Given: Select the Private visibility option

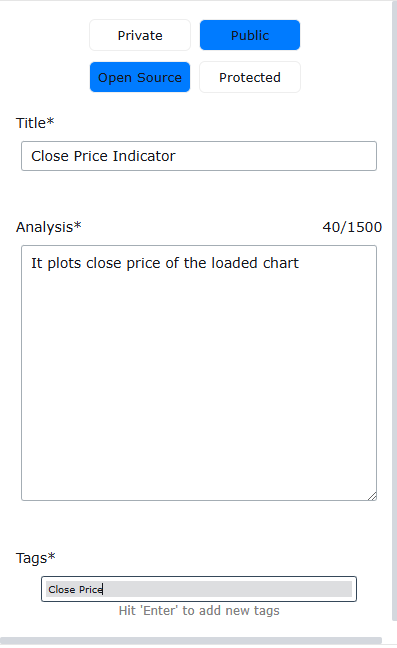Looking at the screenshot, I should tap(140, 35).
